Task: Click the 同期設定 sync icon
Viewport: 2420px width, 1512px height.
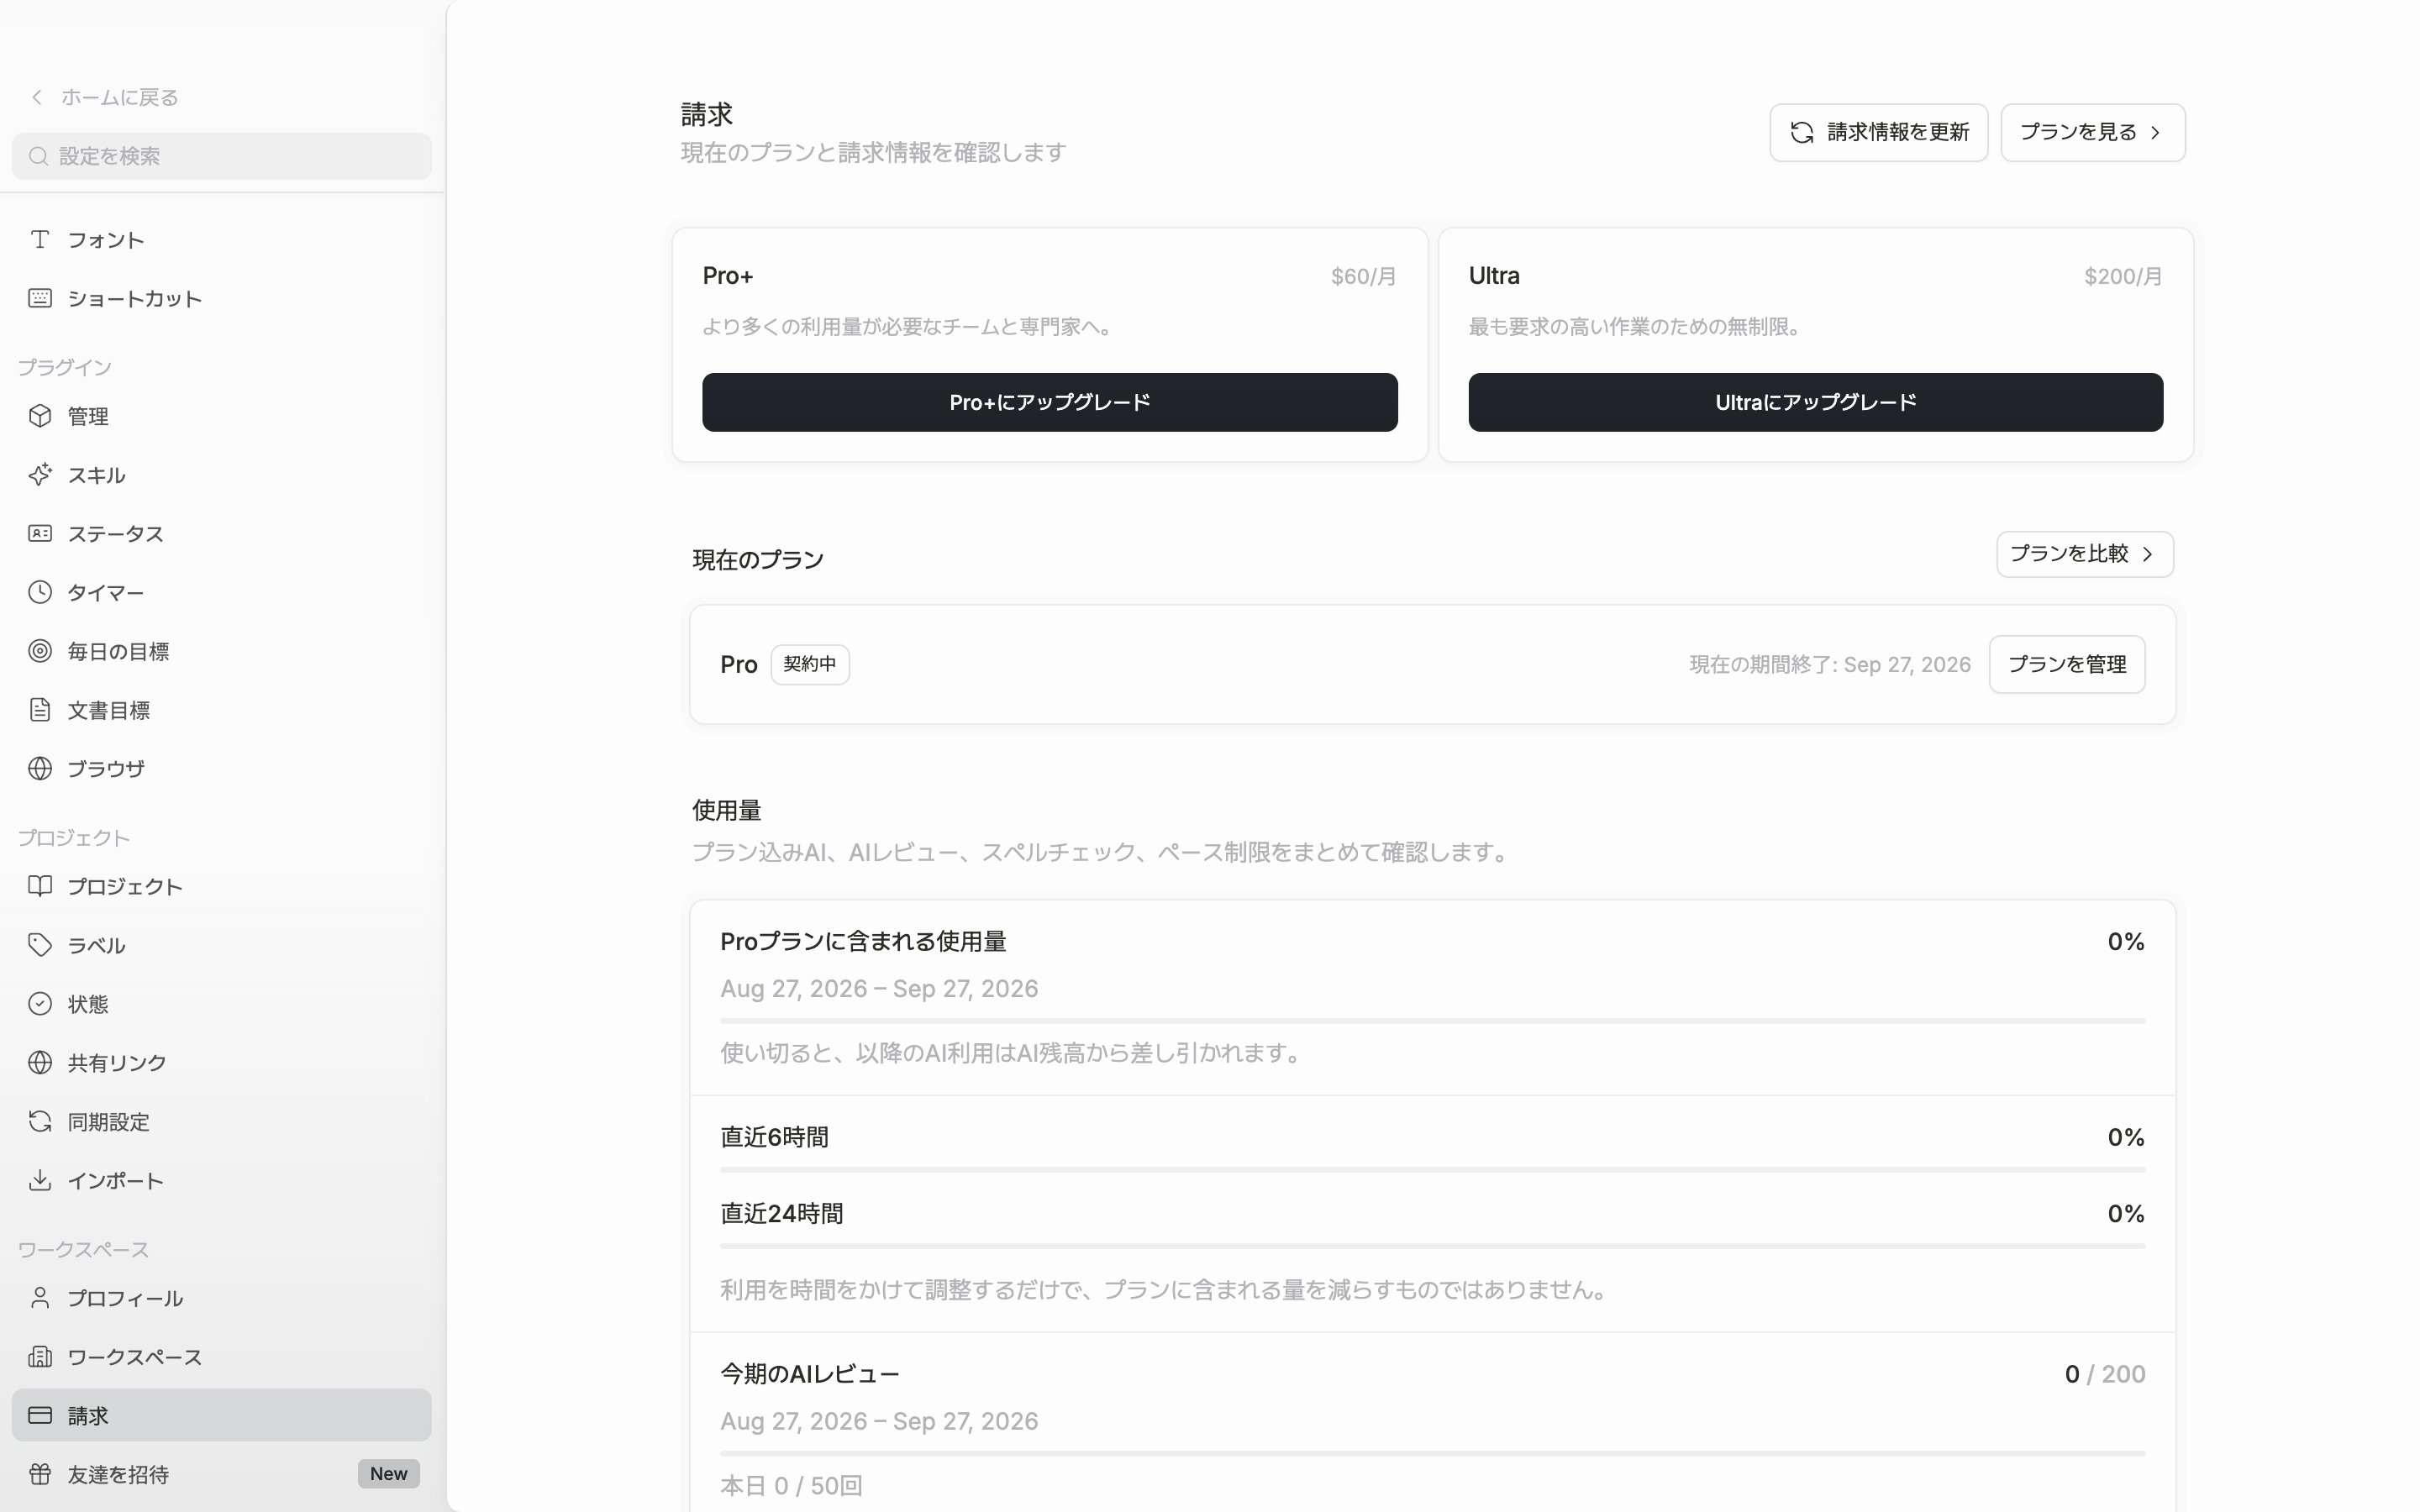Action: [x=40, y=1121]
